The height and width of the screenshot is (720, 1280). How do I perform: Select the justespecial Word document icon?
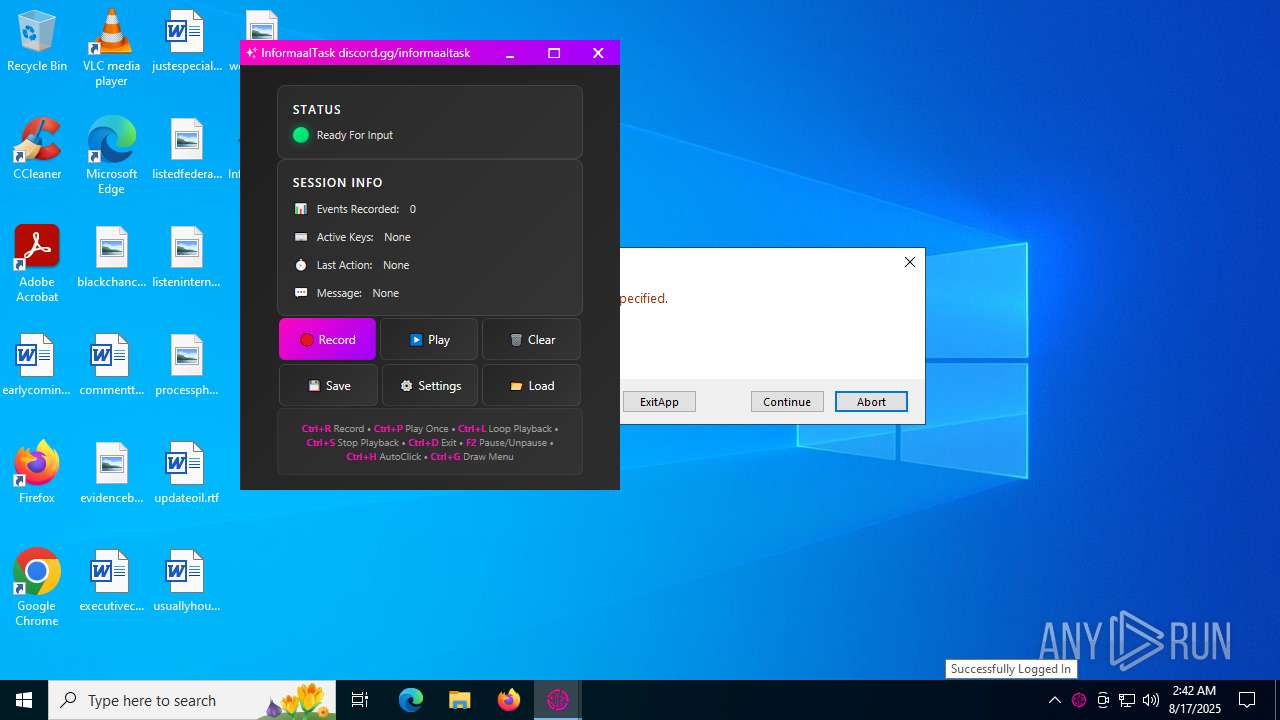186,42
